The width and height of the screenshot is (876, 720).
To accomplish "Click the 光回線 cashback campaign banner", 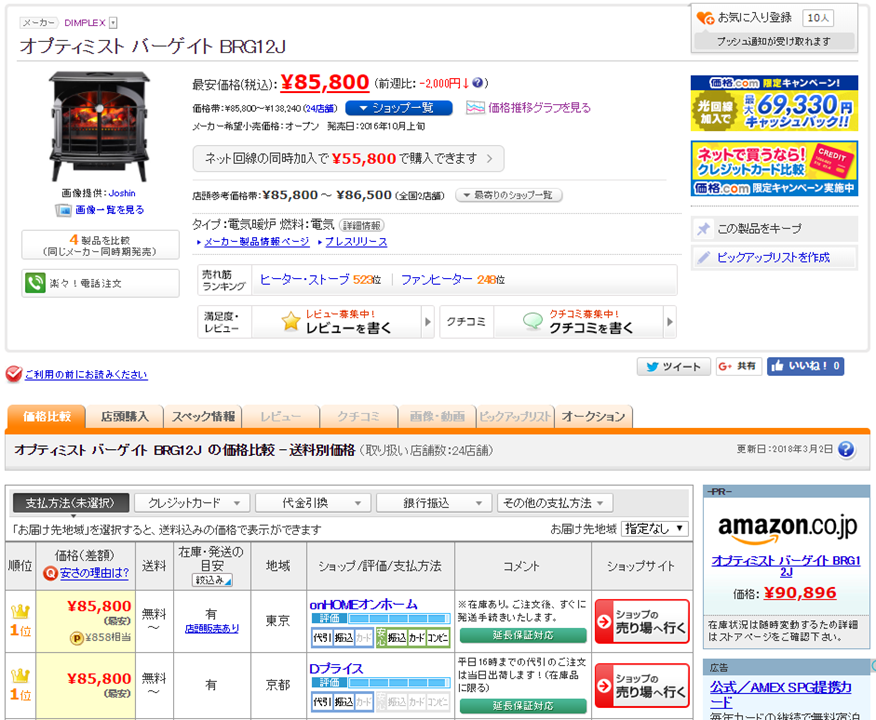I will coord(774,103).
